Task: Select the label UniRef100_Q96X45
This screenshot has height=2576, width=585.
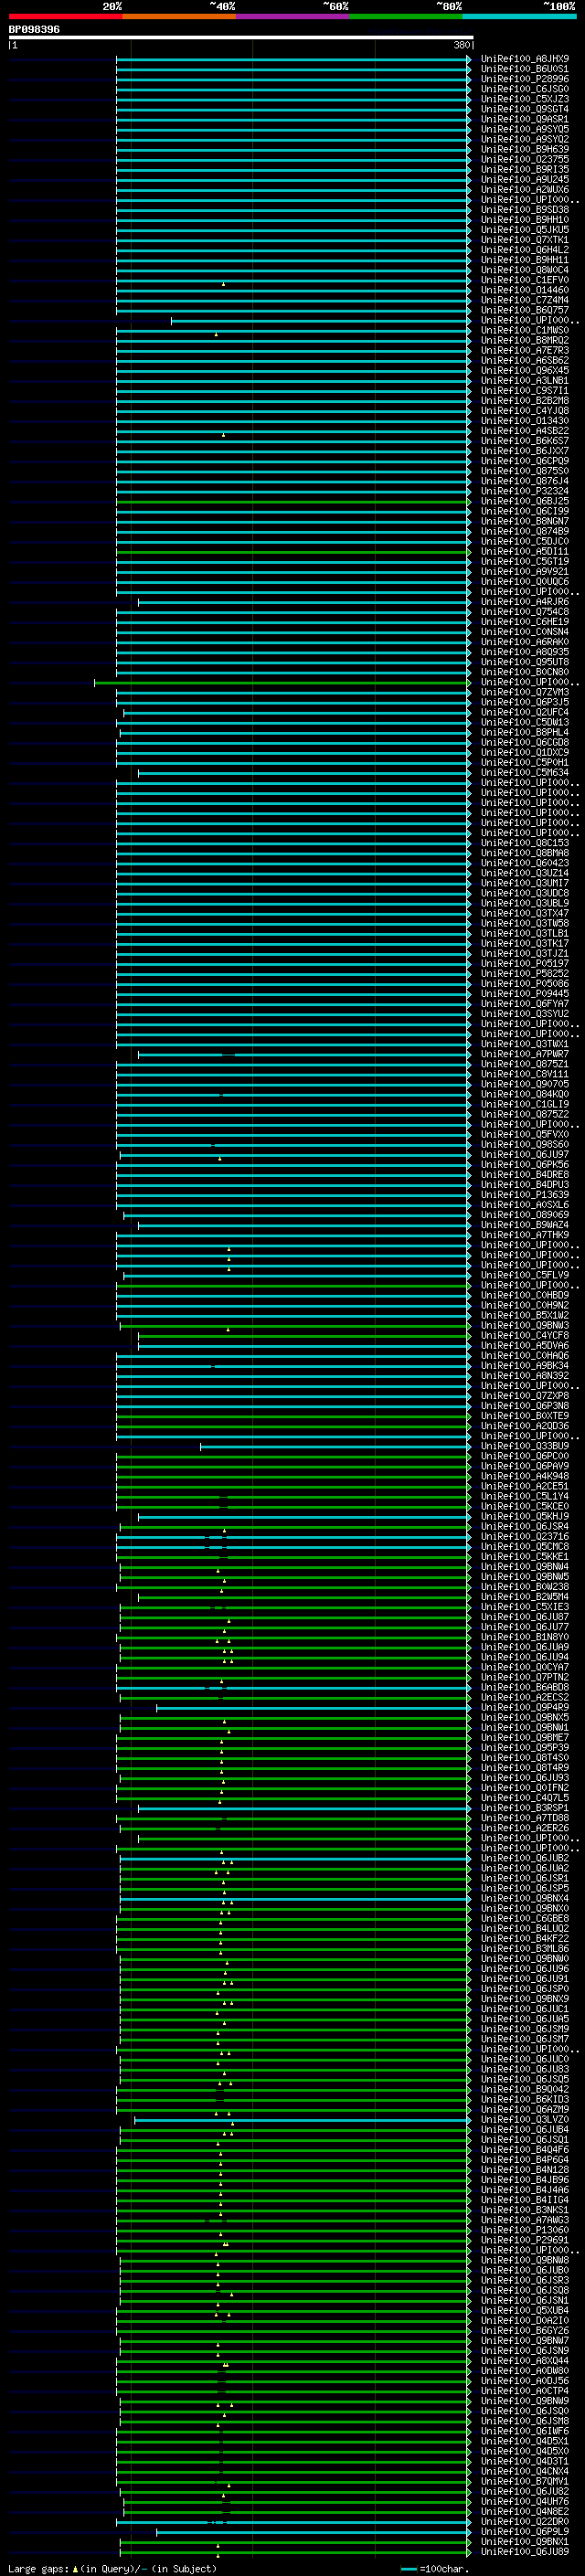Action: tap(525, 371)
